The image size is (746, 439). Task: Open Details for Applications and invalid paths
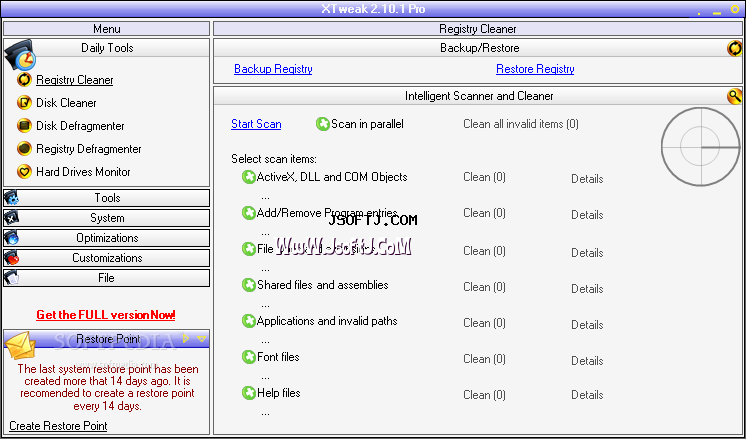point(587,325)
